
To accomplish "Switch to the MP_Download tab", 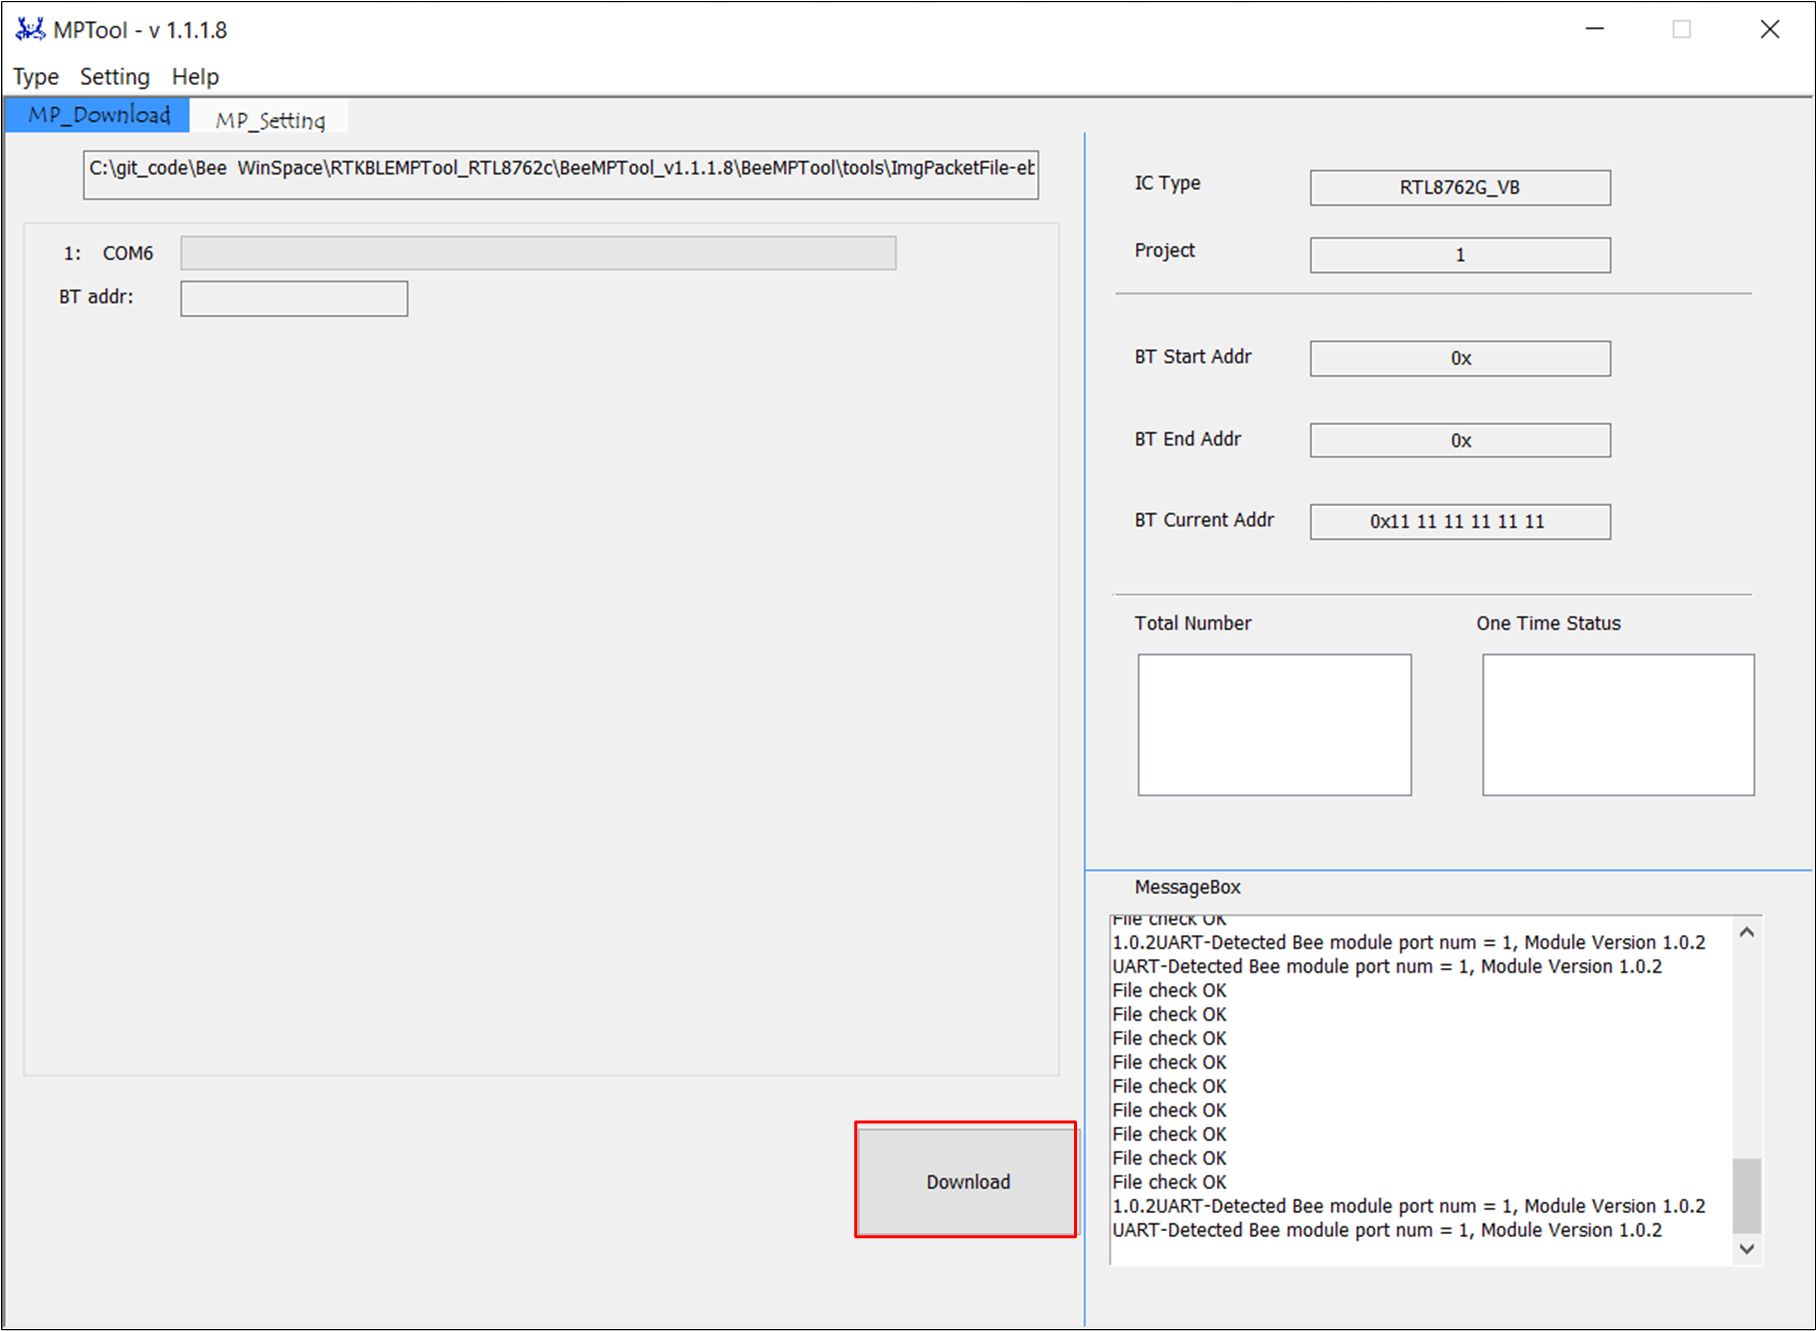I will 98,115.
